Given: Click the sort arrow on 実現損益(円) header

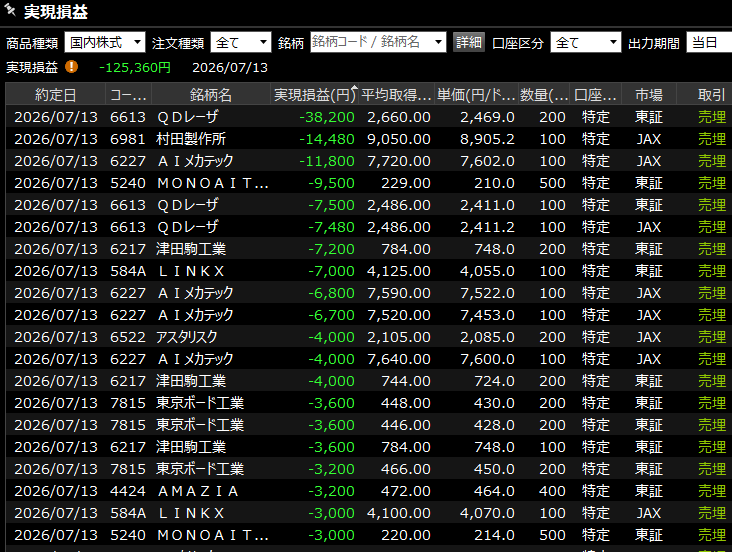Looking at the screenshot, I should pyautogui.click(x=354, y=89).
